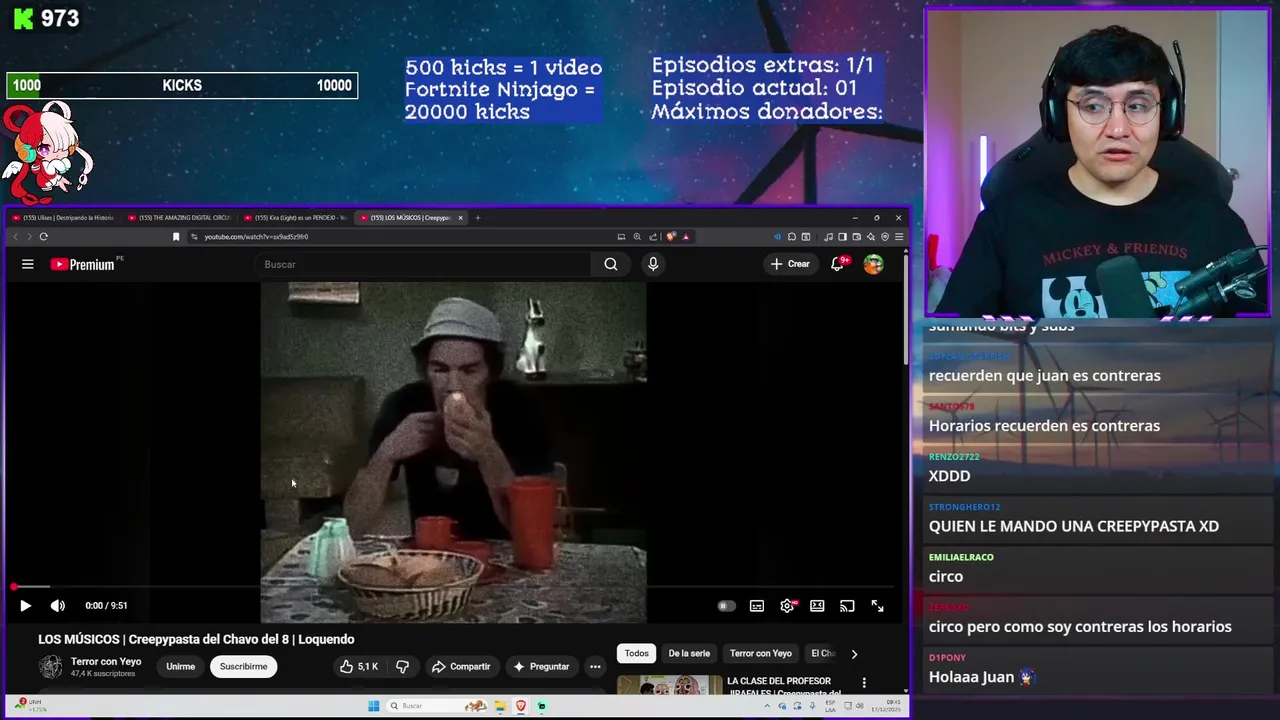Open Brave browser from the taskbar
This screenshot has width=1280, height=720.
[521, 706]
